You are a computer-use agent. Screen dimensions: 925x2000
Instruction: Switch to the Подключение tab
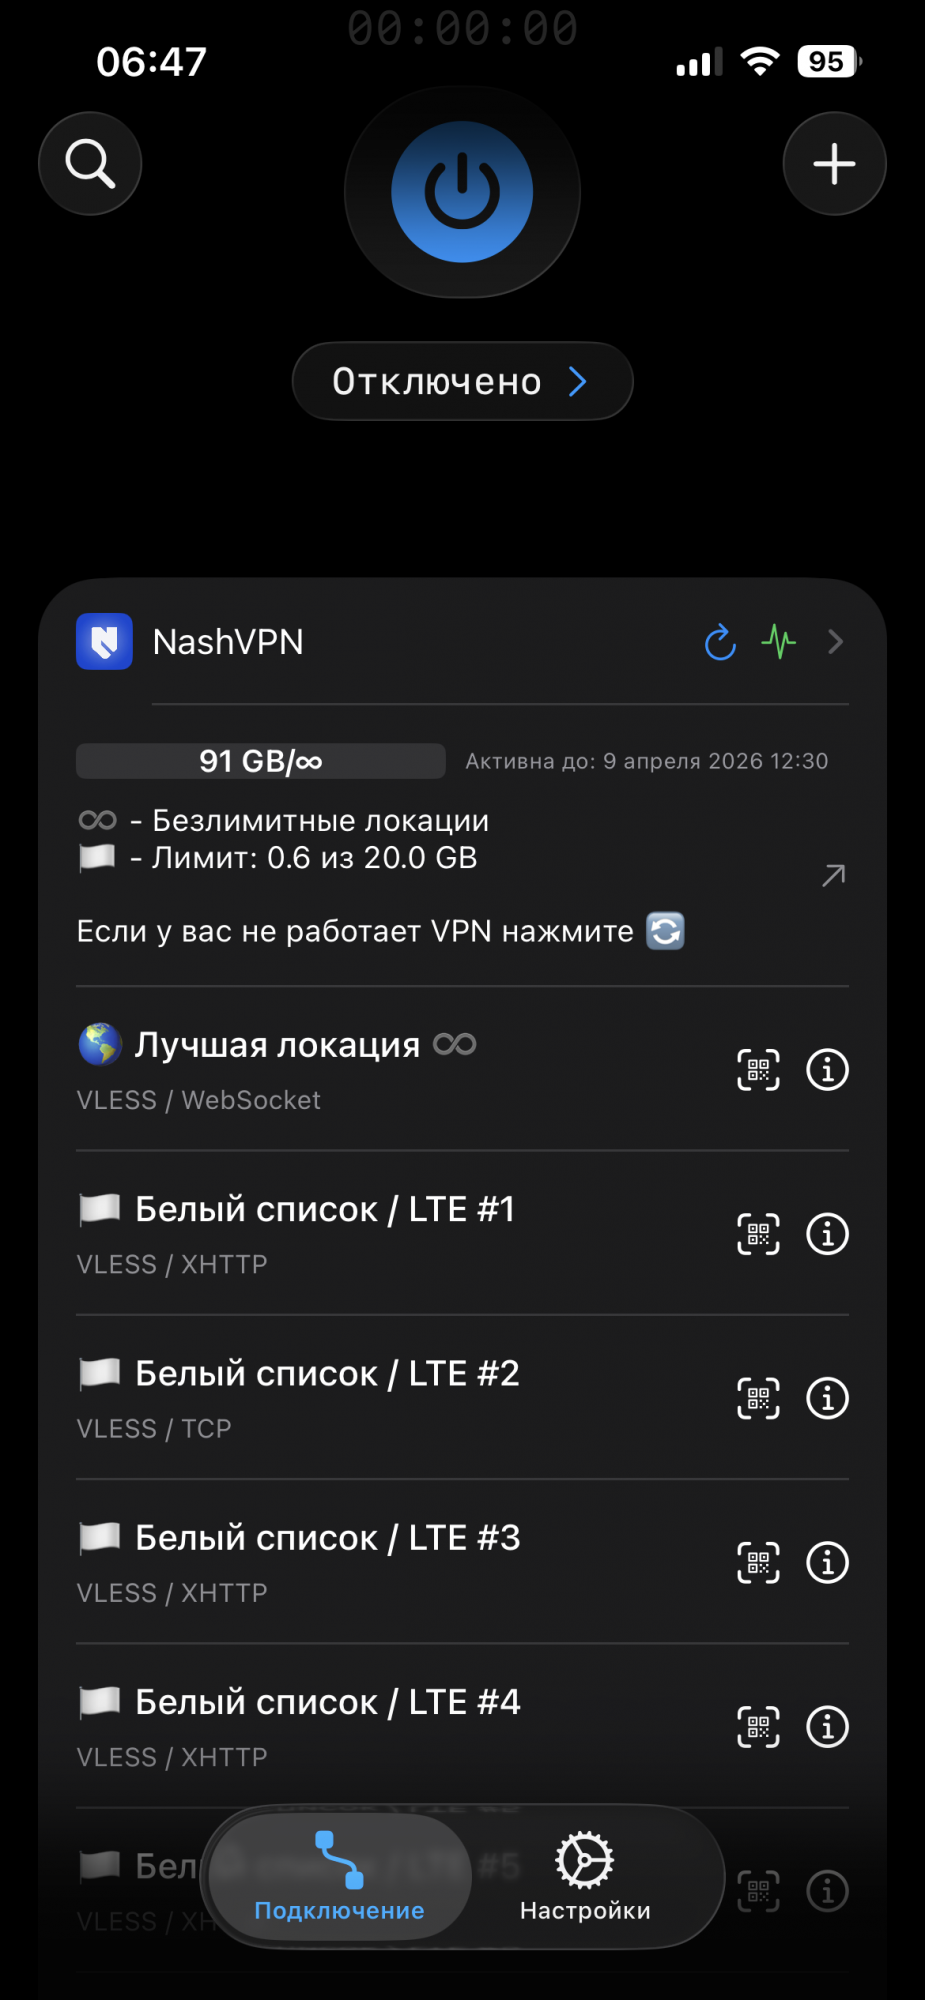coord(340,1877)
